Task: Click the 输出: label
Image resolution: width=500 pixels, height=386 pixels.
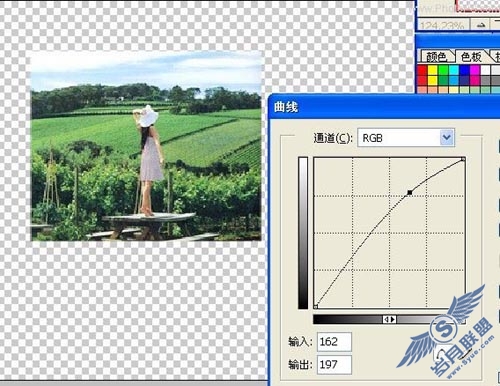Action: click(x=300, y=365)
